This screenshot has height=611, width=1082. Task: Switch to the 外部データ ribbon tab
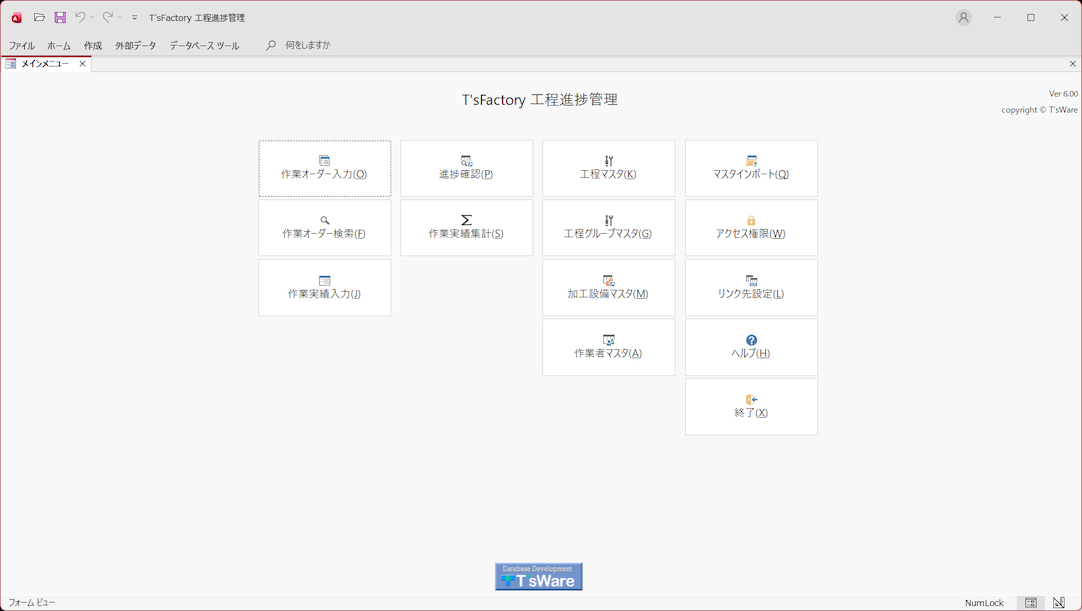135,46
